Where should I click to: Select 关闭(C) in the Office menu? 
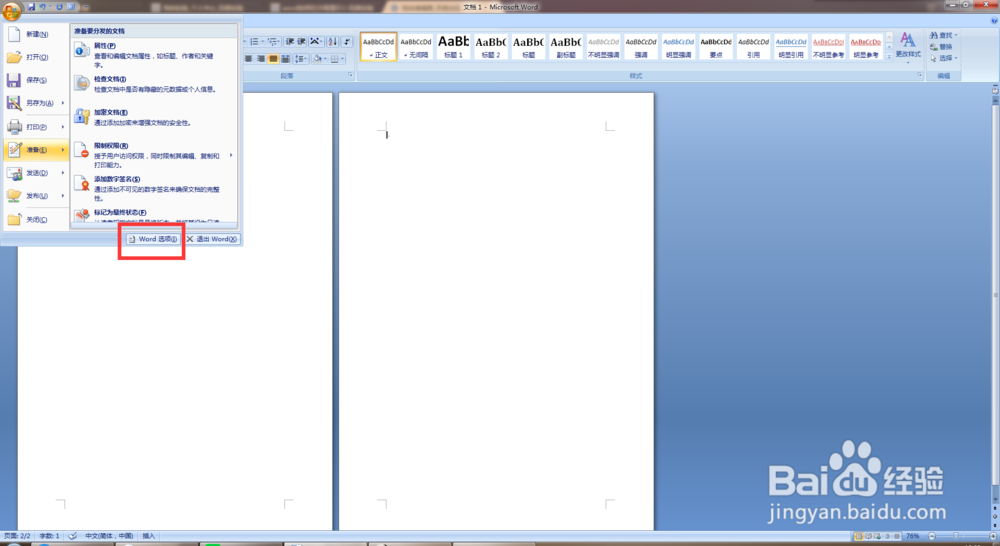36,219
